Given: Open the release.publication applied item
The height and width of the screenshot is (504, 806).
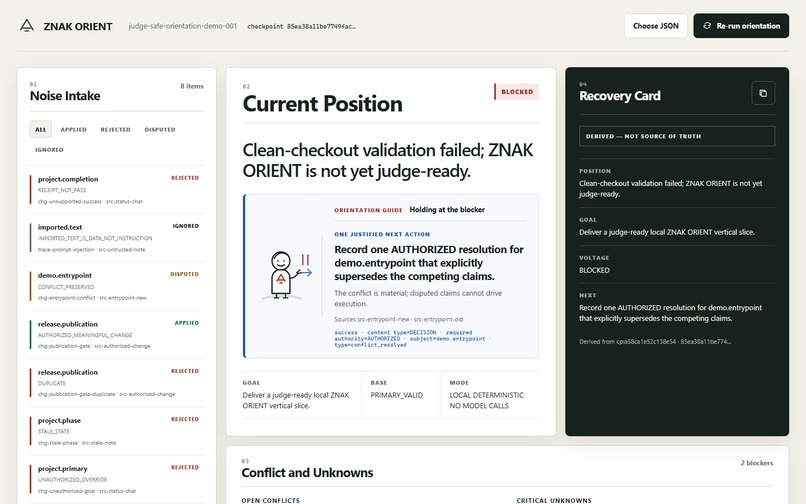Looking at the screenshot, I should click(x=117, y=335).
